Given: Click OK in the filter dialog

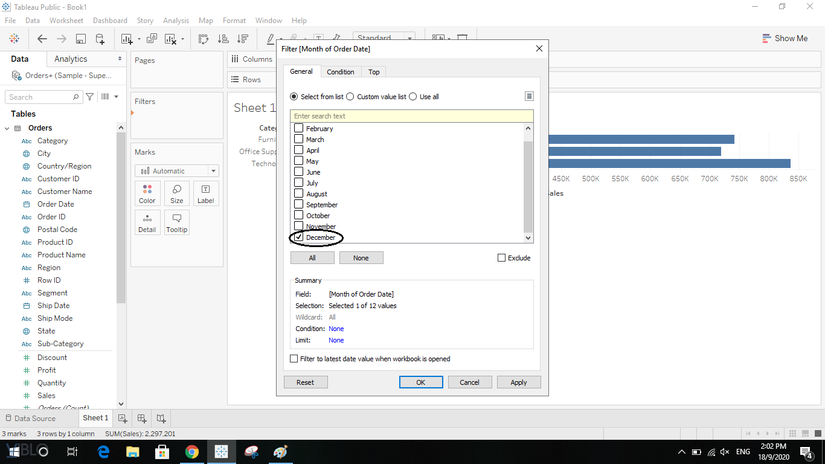Looking at the screenshot, I should (x=420, y=382).
